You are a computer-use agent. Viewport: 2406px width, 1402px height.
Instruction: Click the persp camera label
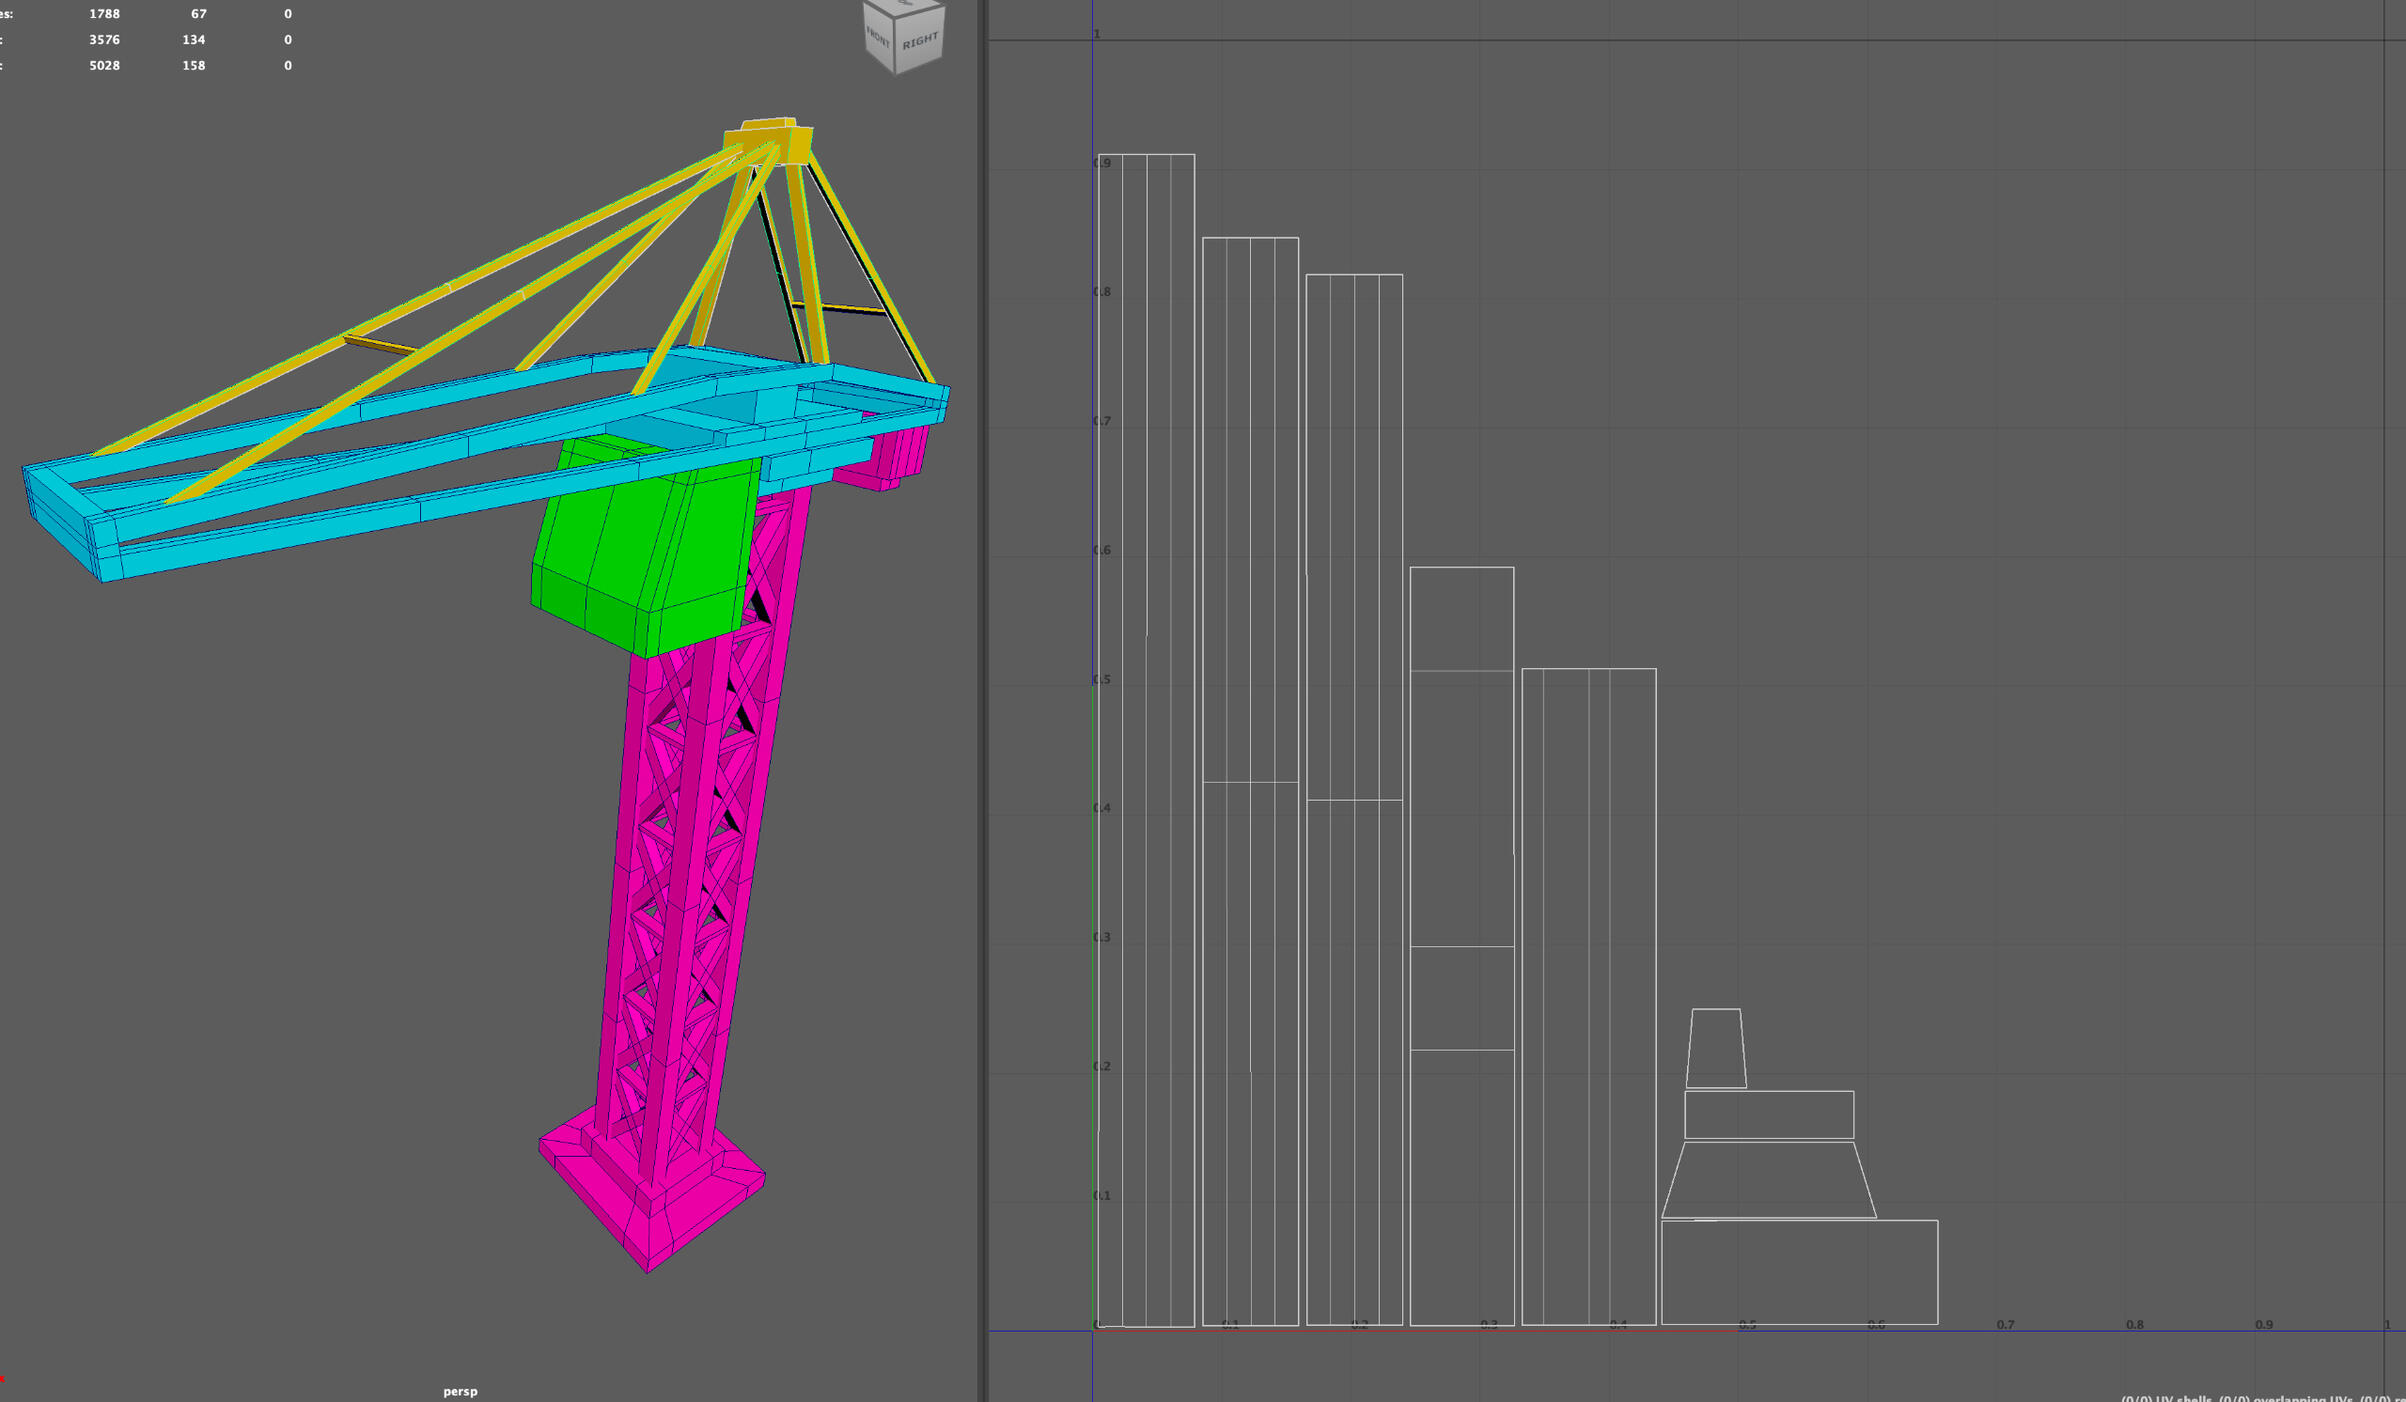point(460,1390)
